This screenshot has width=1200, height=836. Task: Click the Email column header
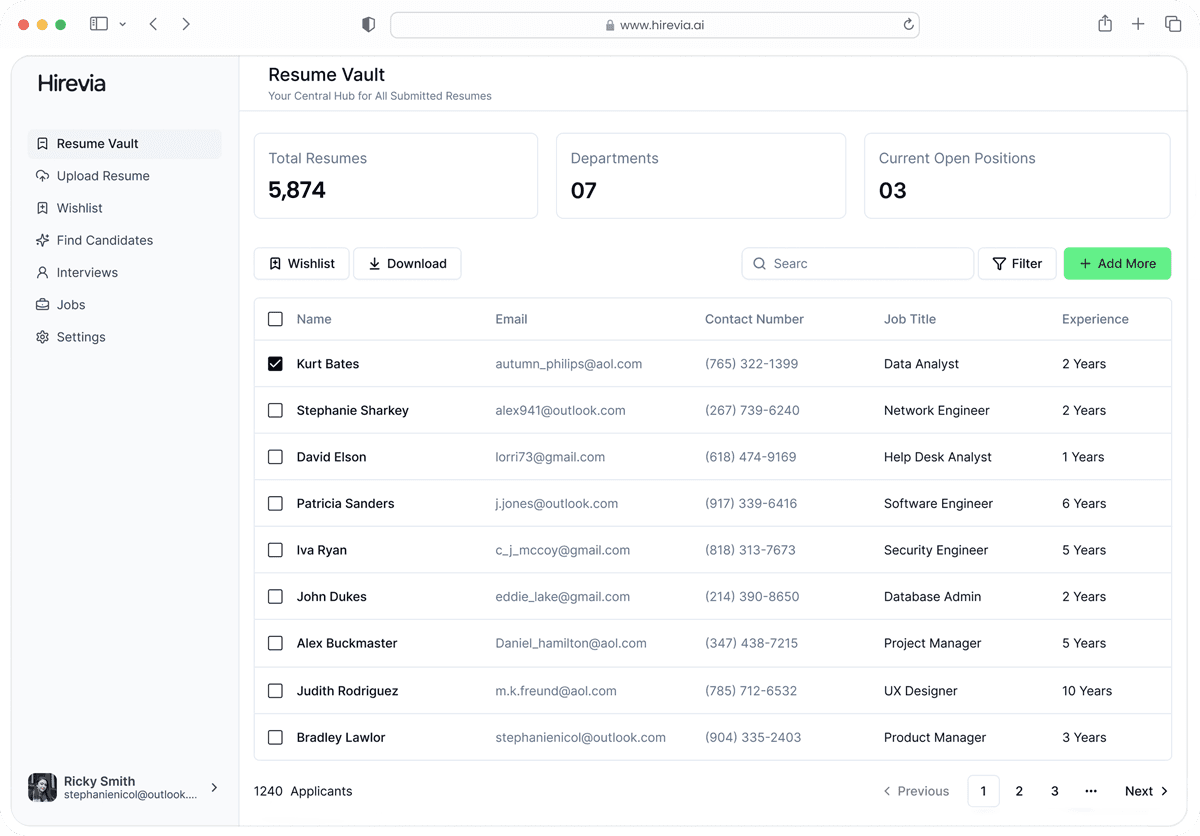pyautogui.click(x=511, y=319)
